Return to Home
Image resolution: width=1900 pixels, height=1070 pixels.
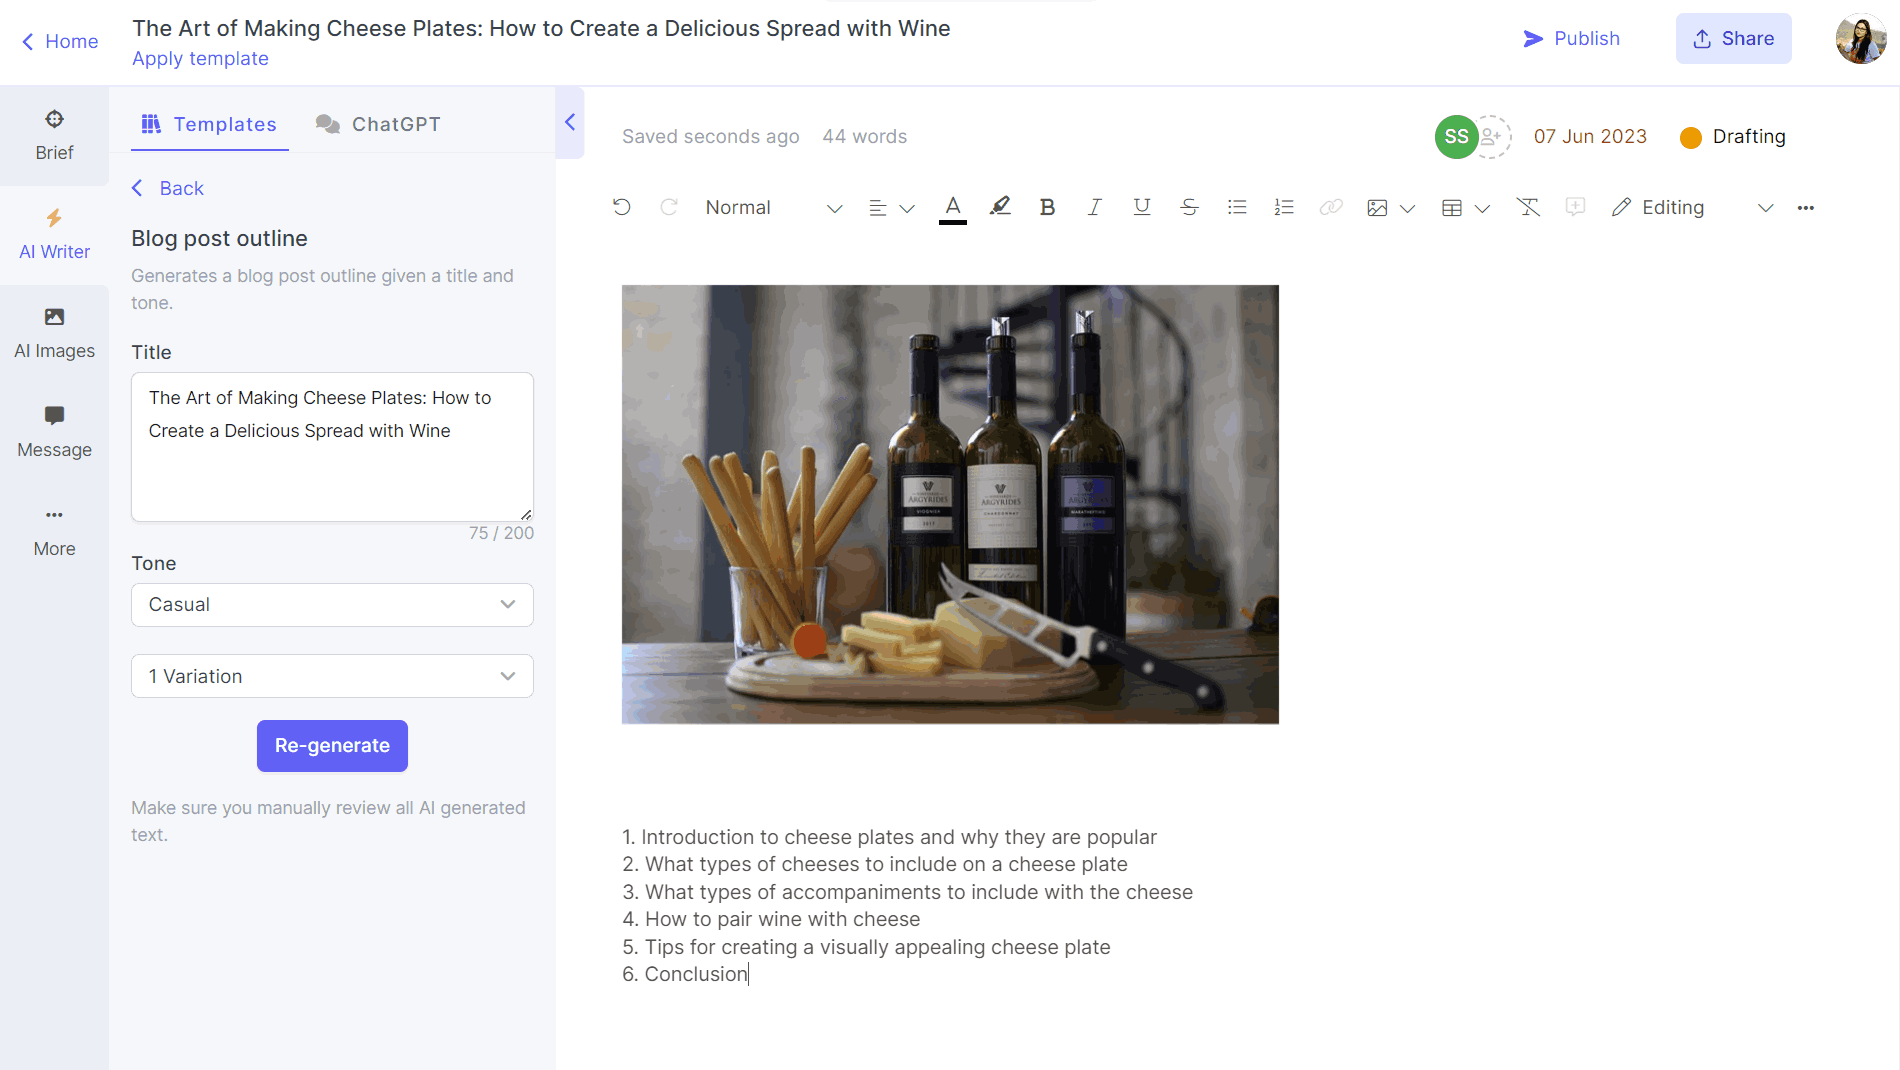pos(60,41)
